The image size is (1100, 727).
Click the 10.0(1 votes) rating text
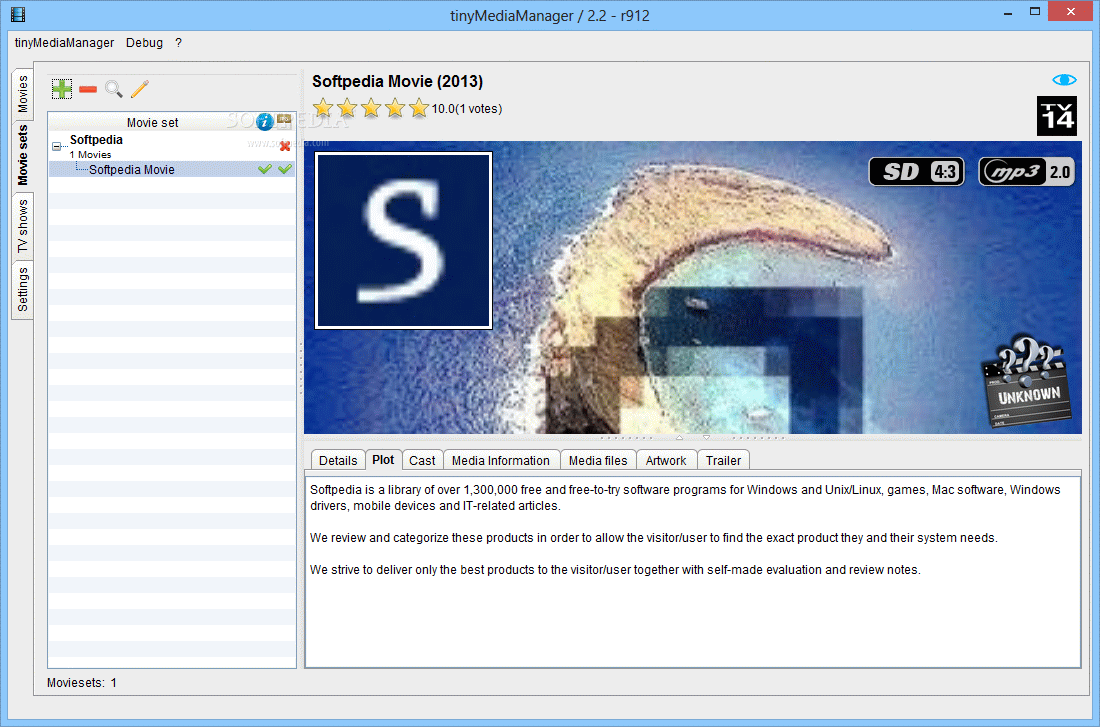click(x=467, y=109)
